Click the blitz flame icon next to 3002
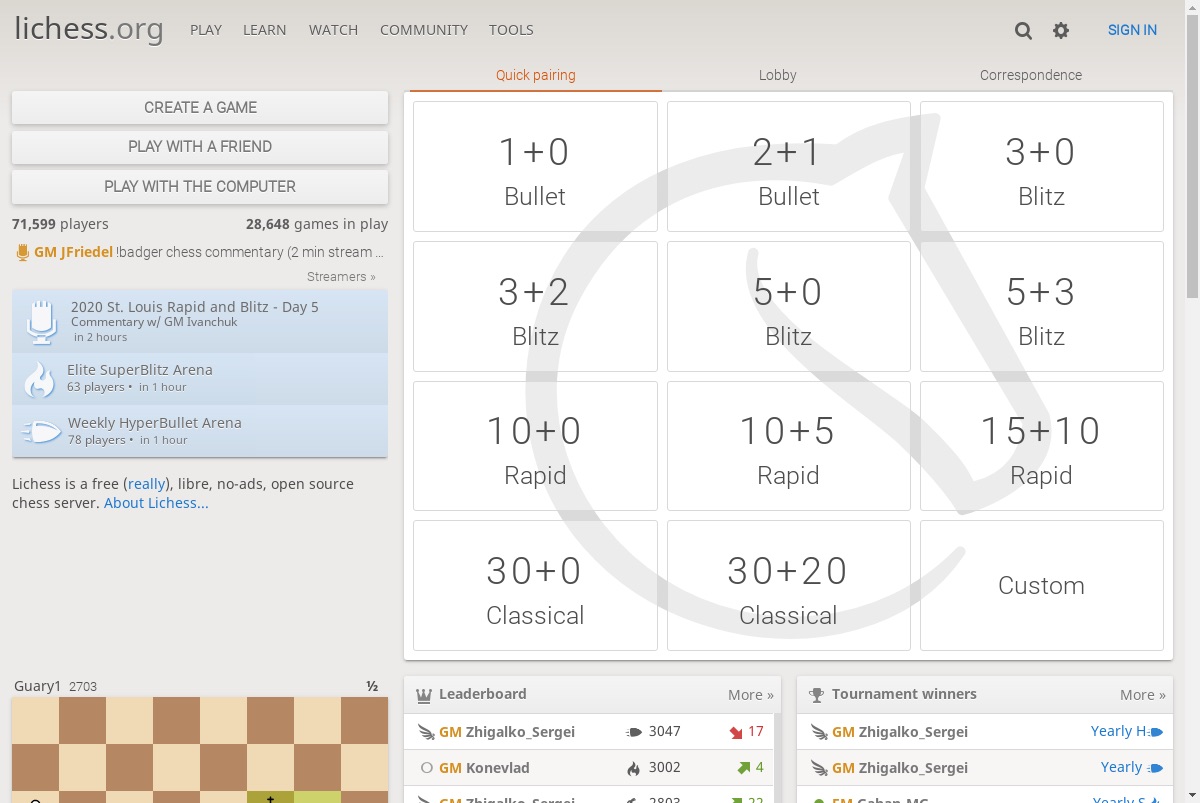This screenshot has width=1200, height=803. pyautogui.click(x=633, y=768)
